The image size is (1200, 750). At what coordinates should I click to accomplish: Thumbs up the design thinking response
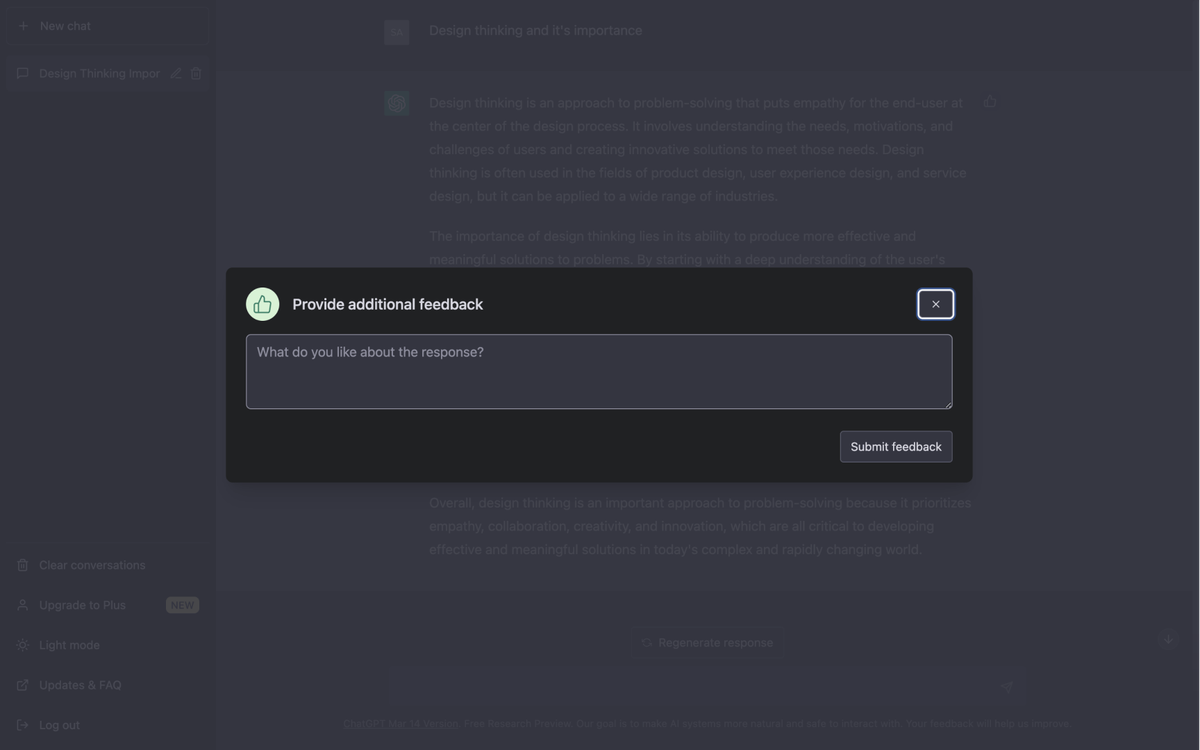(x=989, y=101)
